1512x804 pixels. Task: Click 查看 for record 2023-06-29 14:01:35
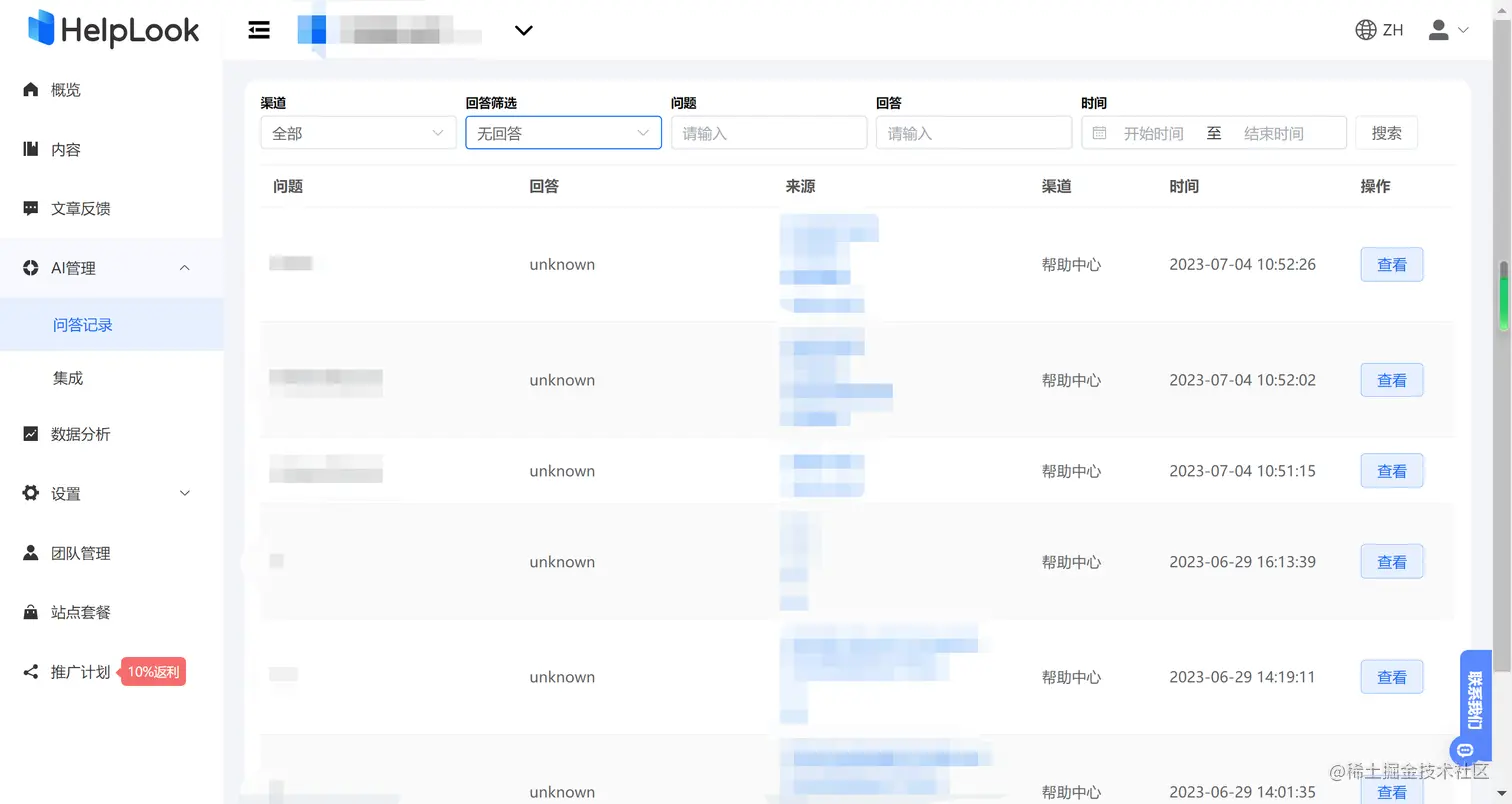(x=1392, y=791)
